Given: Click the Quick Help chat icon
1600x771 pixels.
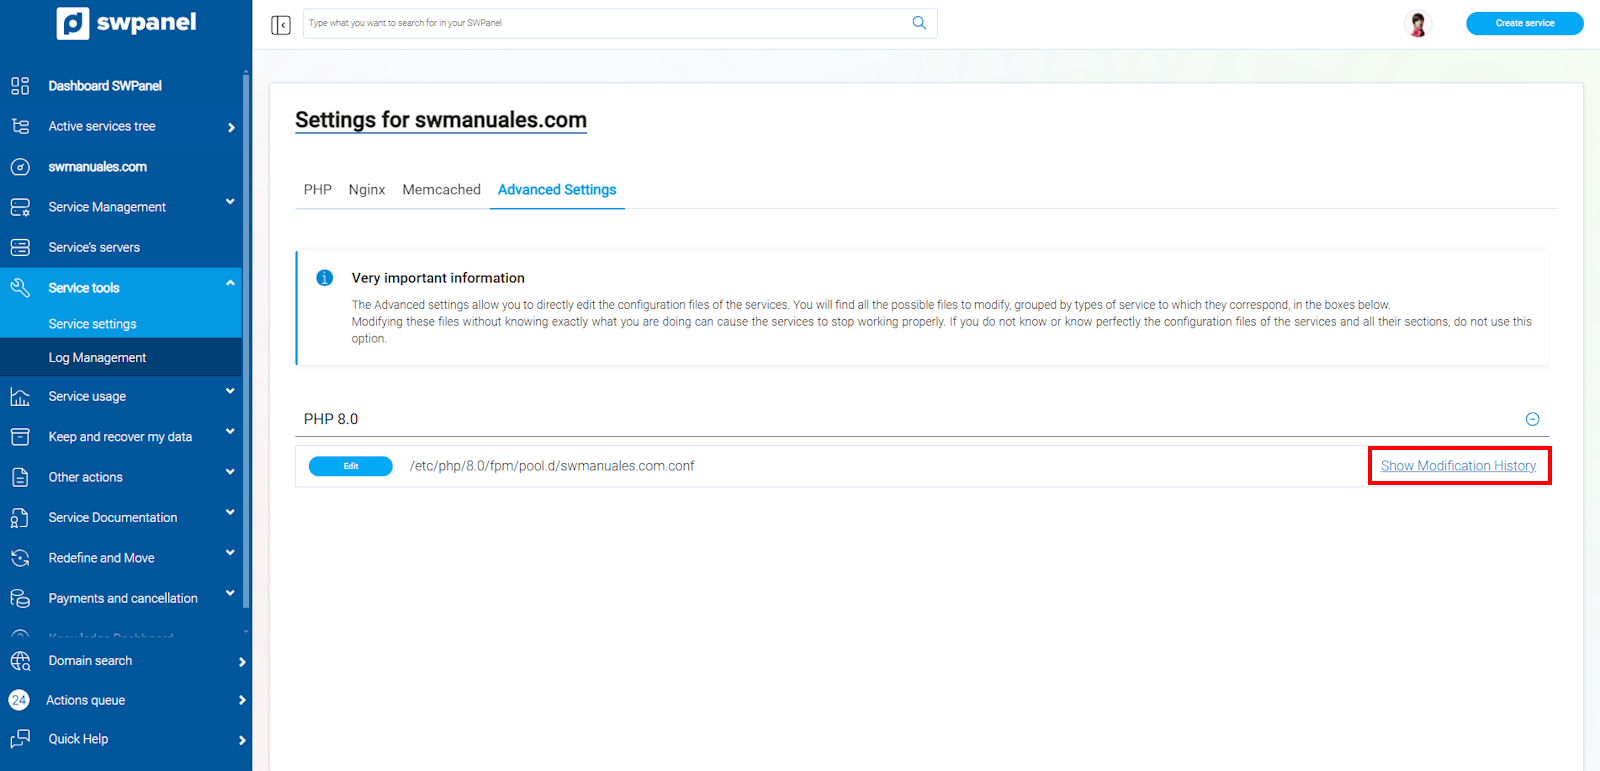Looking at the screenshot, I should (20, 739).
